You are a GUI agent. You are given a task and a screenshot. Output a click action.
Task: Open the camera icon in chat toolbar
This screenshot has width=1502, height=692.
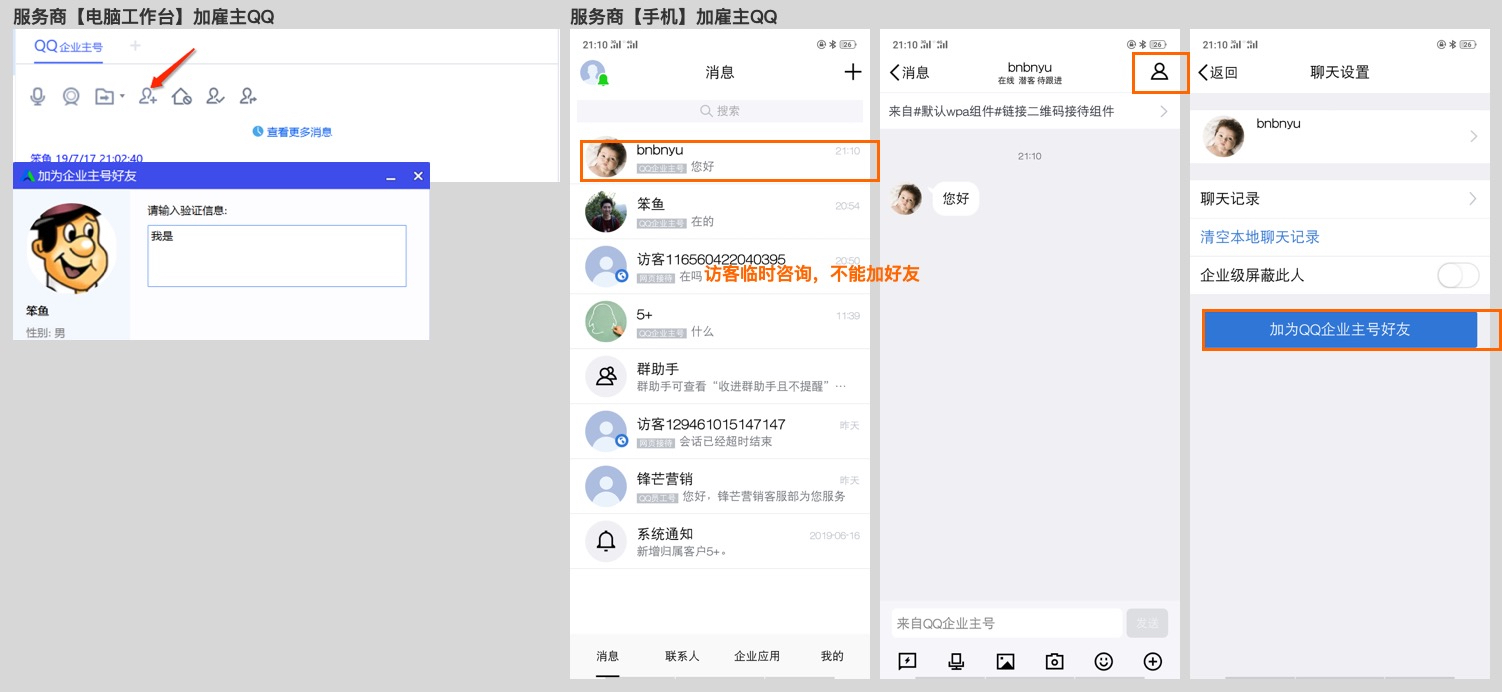pos(1054,662)
